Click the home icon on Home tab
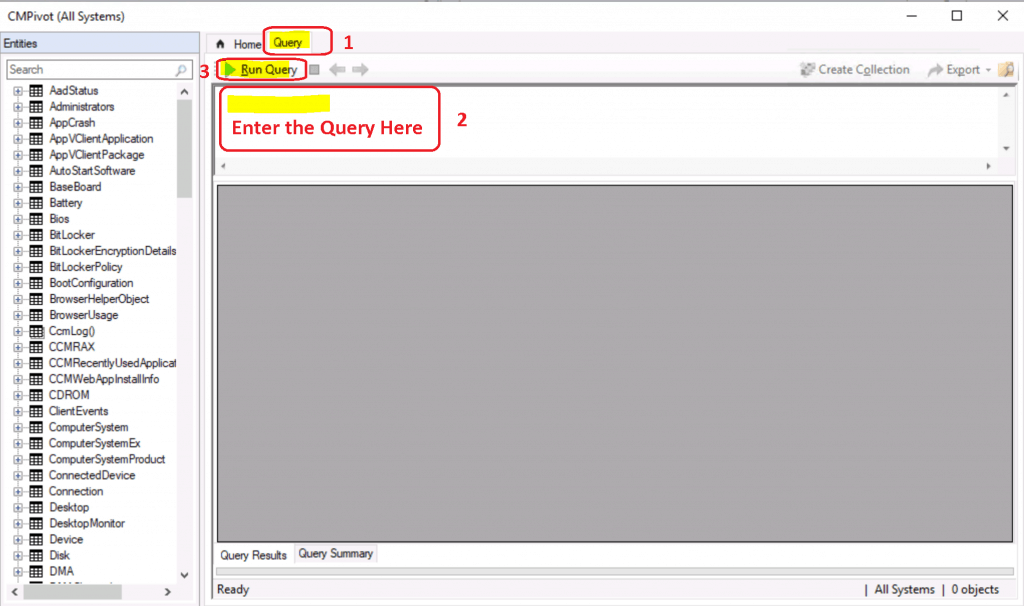The width and height of the screenshot is (1024, 606). point(220,44)
